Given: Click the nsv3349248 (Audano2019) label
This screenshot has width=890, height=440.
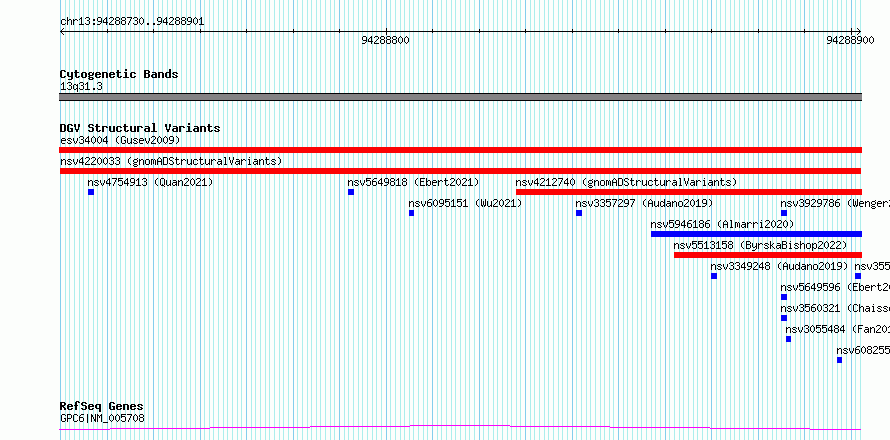Looking at the screenshot, I should 779,266.
